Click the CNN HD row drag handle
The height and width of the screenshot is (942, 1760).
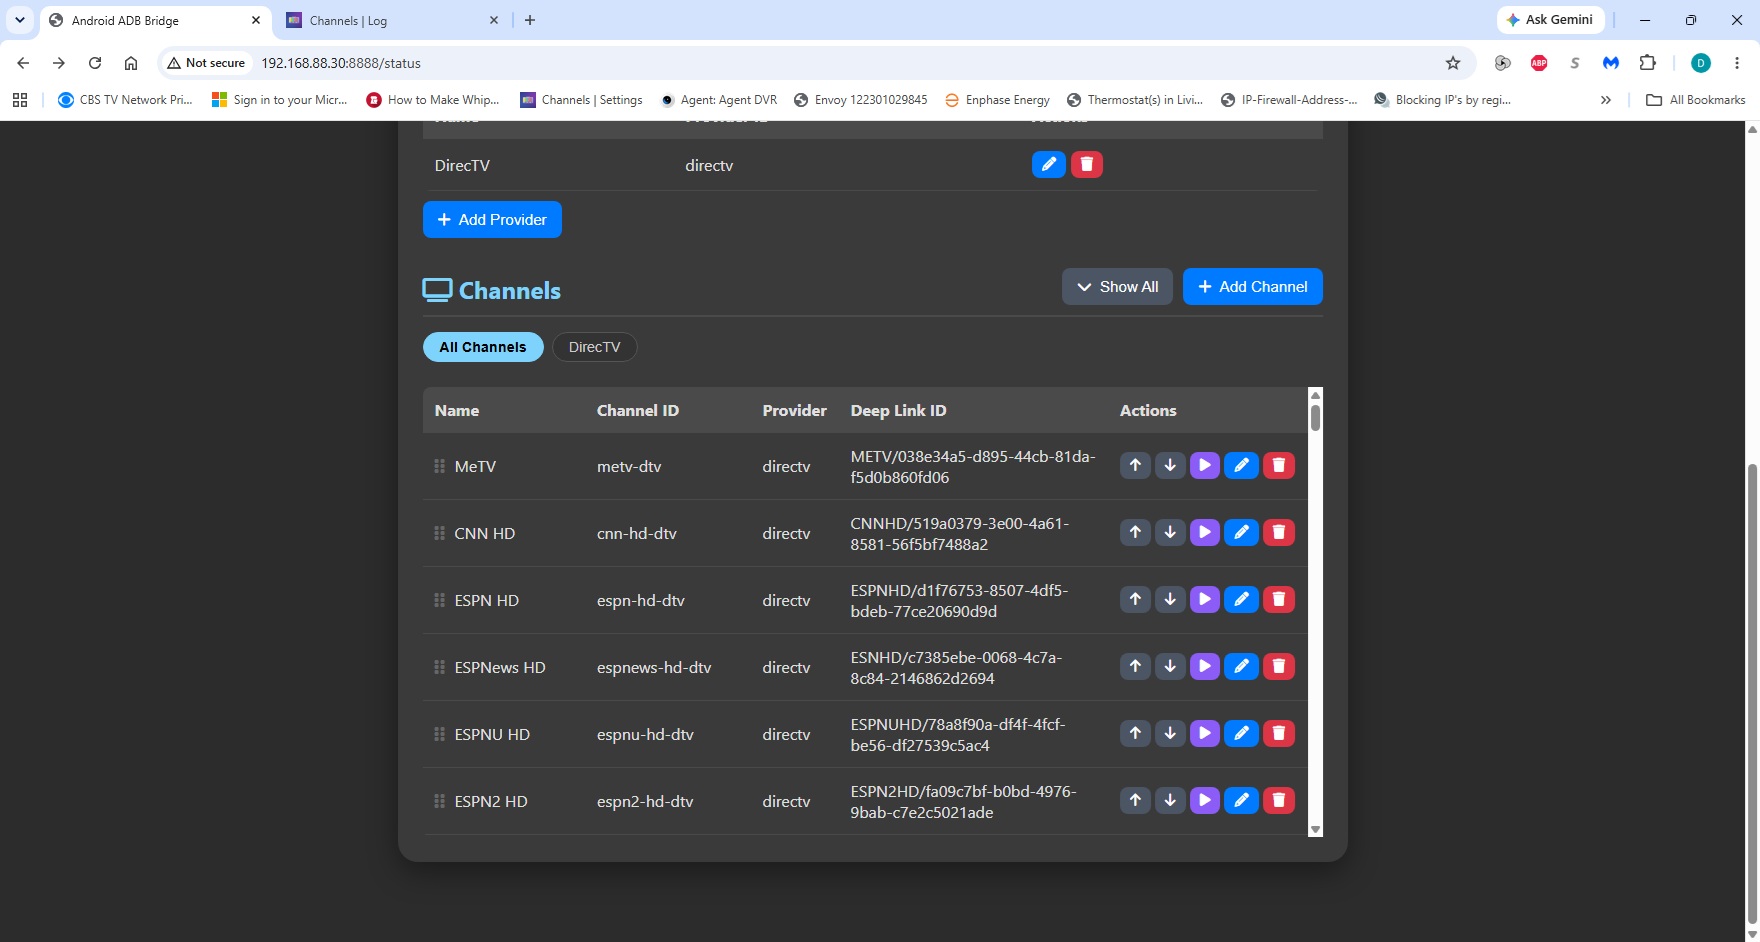[439, 533]
